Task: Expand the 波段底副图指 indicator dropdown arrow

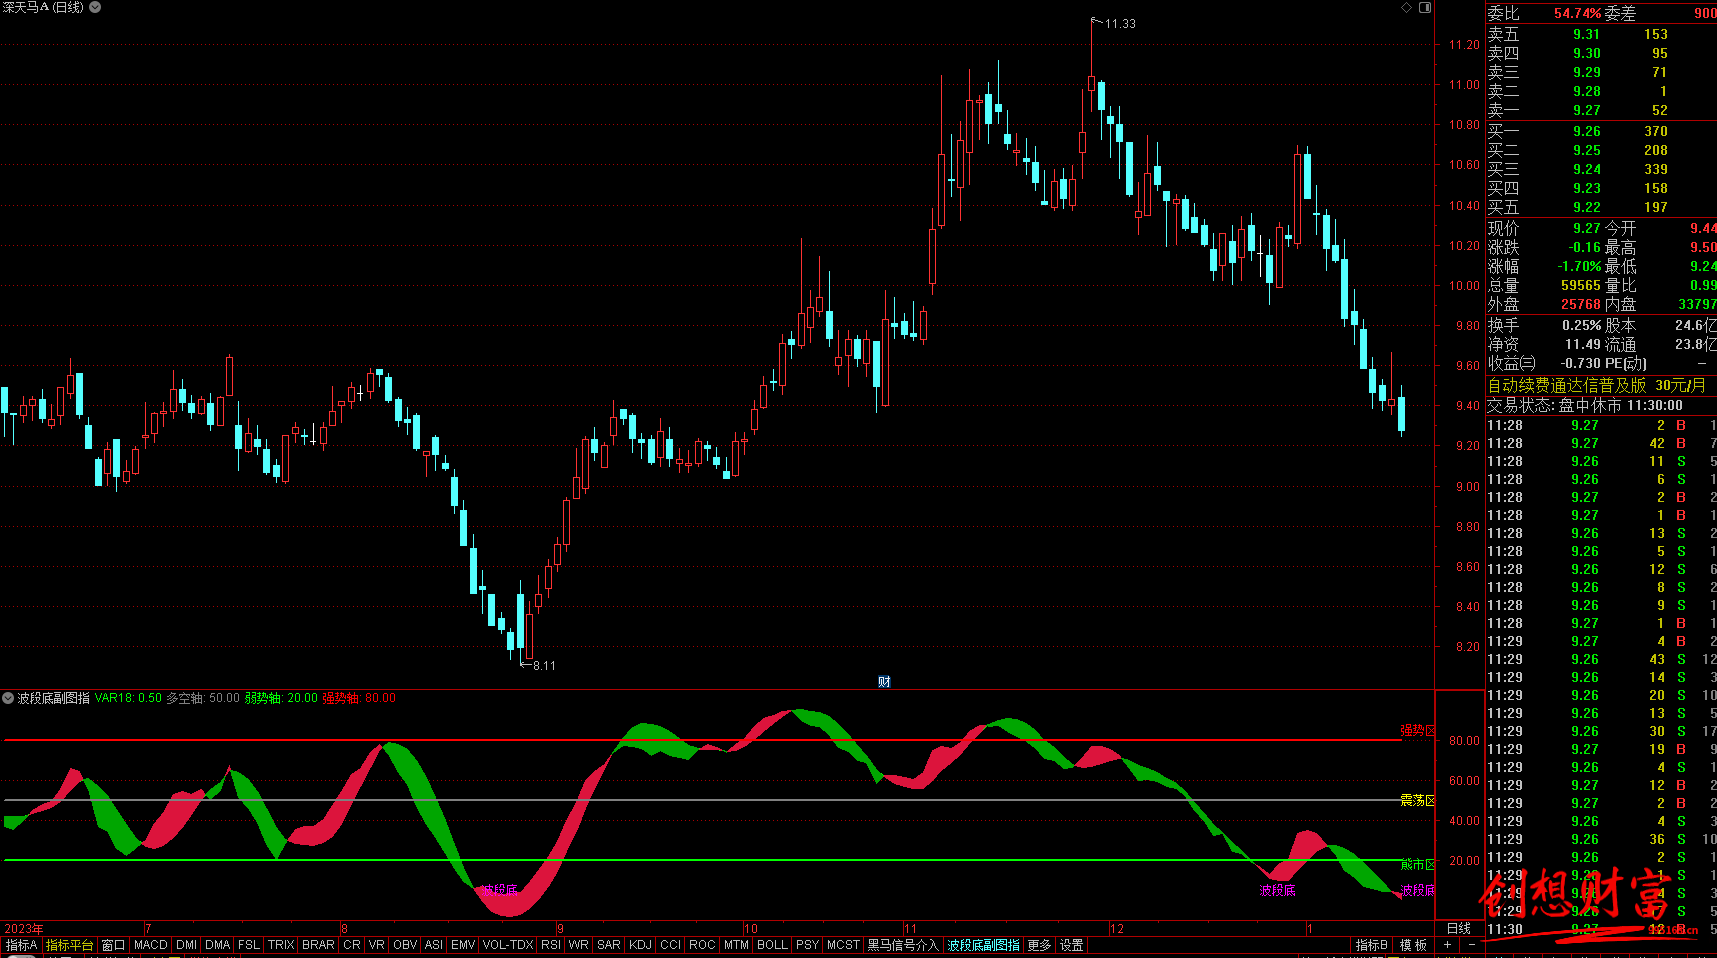Action: 8,698
